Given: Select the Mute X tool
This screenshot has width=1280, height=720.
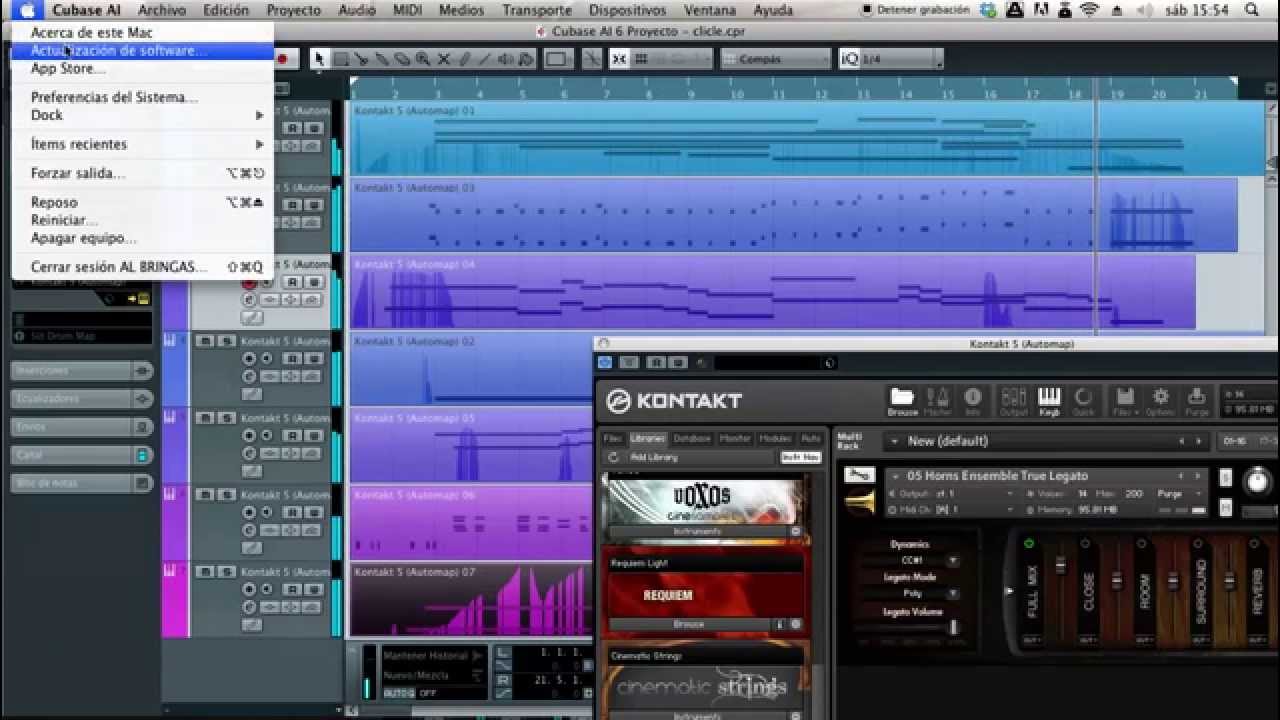Looking at the screenshot, I should [x=444, y=59].
